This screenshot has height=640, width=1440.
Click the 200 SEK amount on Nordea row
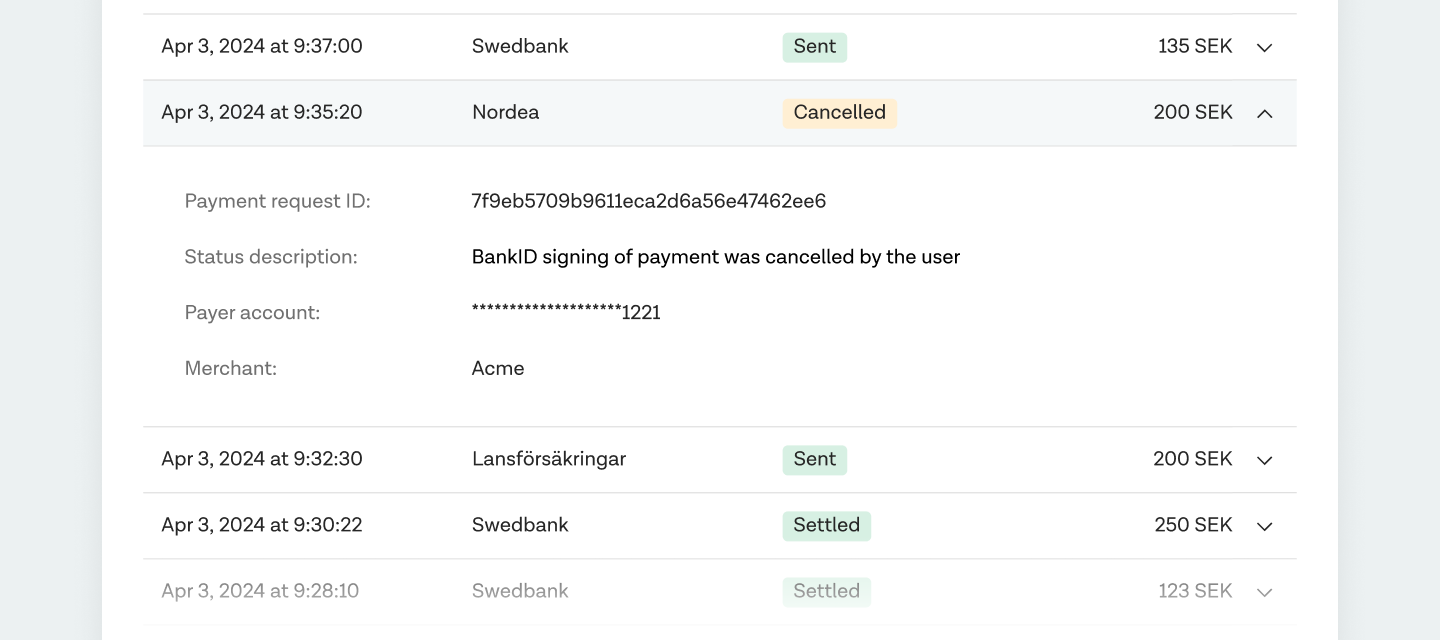tap(1192, 113)
